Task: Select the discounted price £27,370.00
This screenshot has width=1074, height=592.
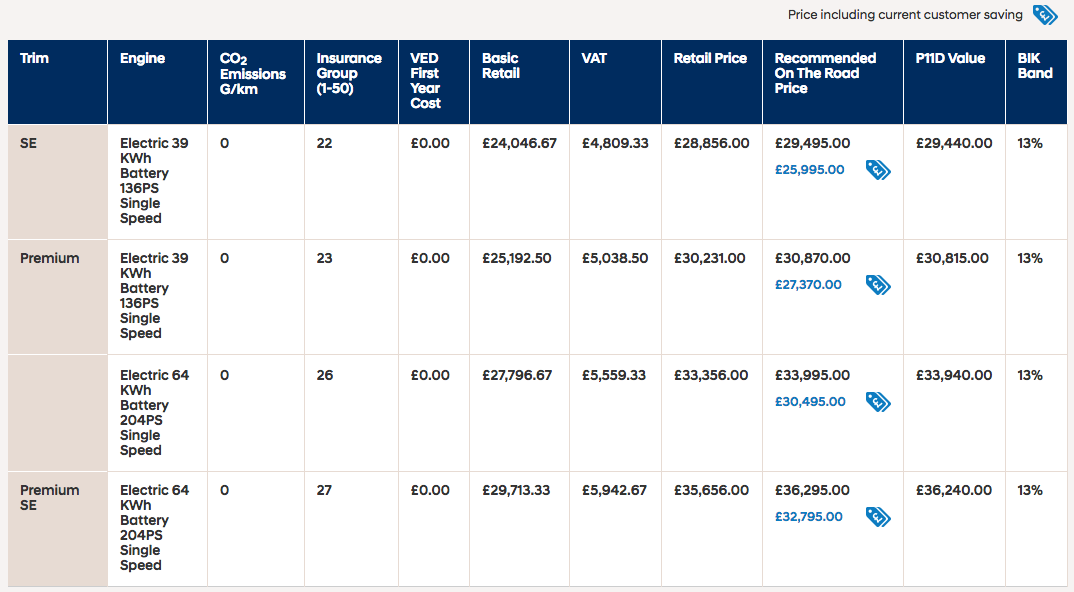Action: [808, 285]
